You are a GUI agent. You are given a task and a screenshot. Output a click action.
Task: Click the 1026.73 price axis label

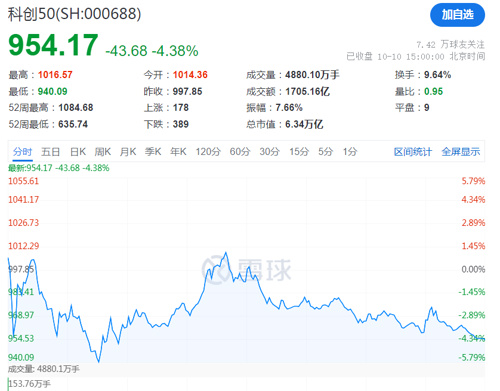(x=23, y=223)
